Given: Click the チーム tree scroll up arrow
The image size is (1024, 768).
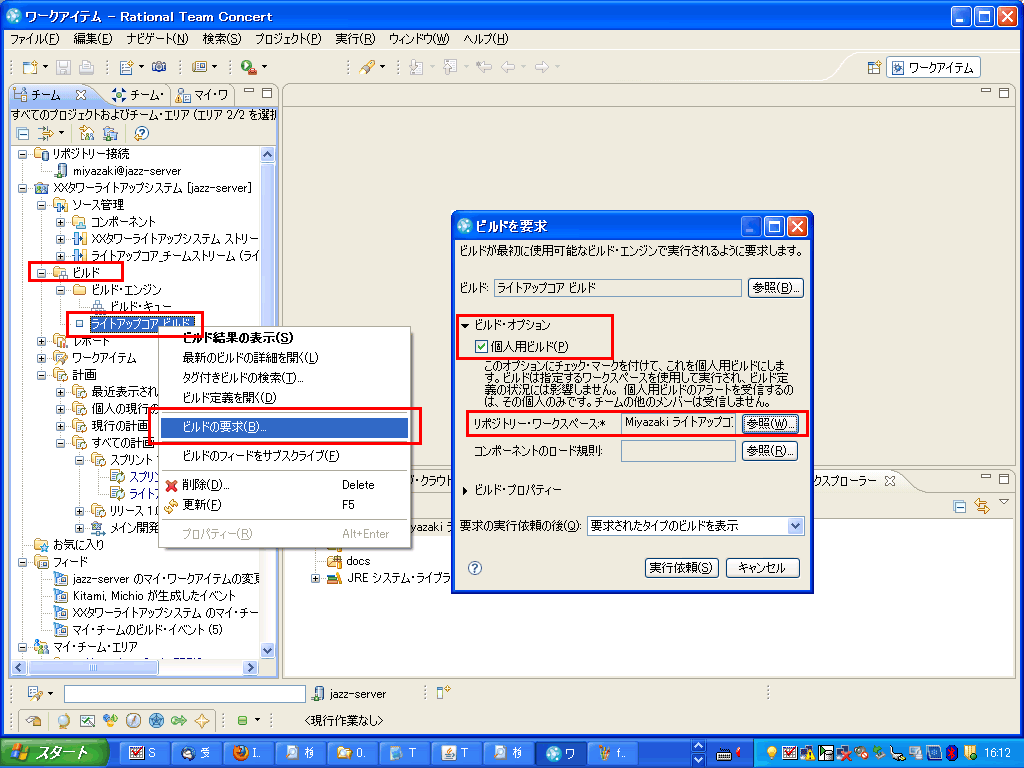Looking at the screenshot, I should [x=267, y=155].
